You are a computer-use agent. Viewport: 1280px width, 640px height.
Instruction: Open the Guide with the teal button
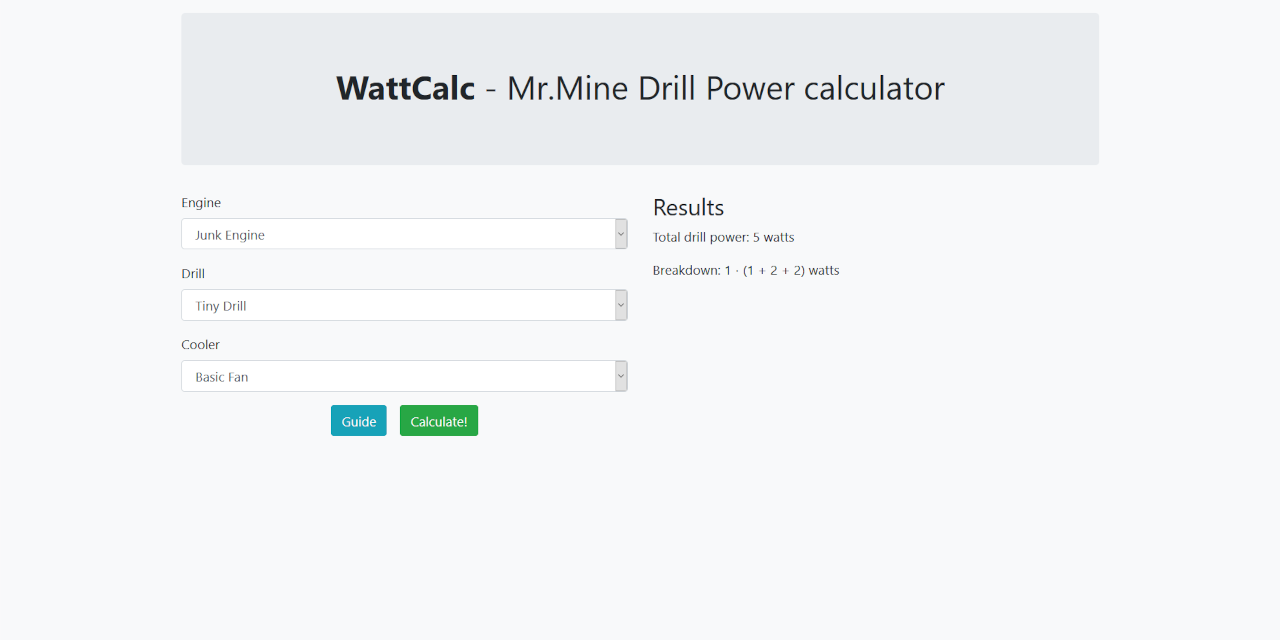pos(358,420)
